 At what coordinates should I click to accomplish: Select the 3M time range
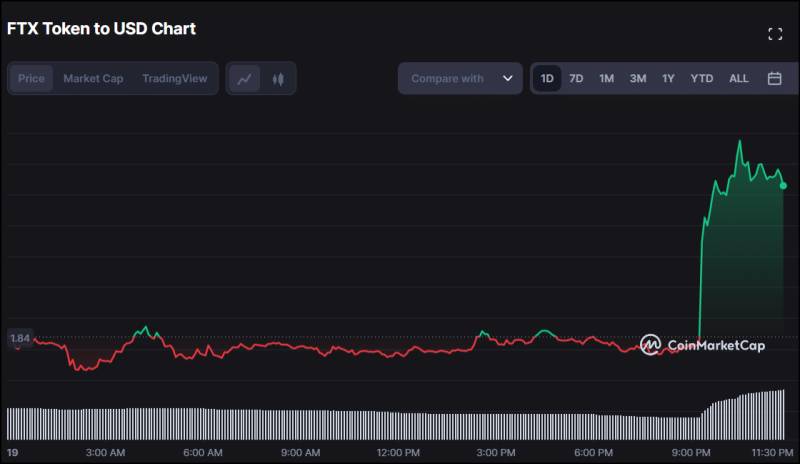[638, 79]
